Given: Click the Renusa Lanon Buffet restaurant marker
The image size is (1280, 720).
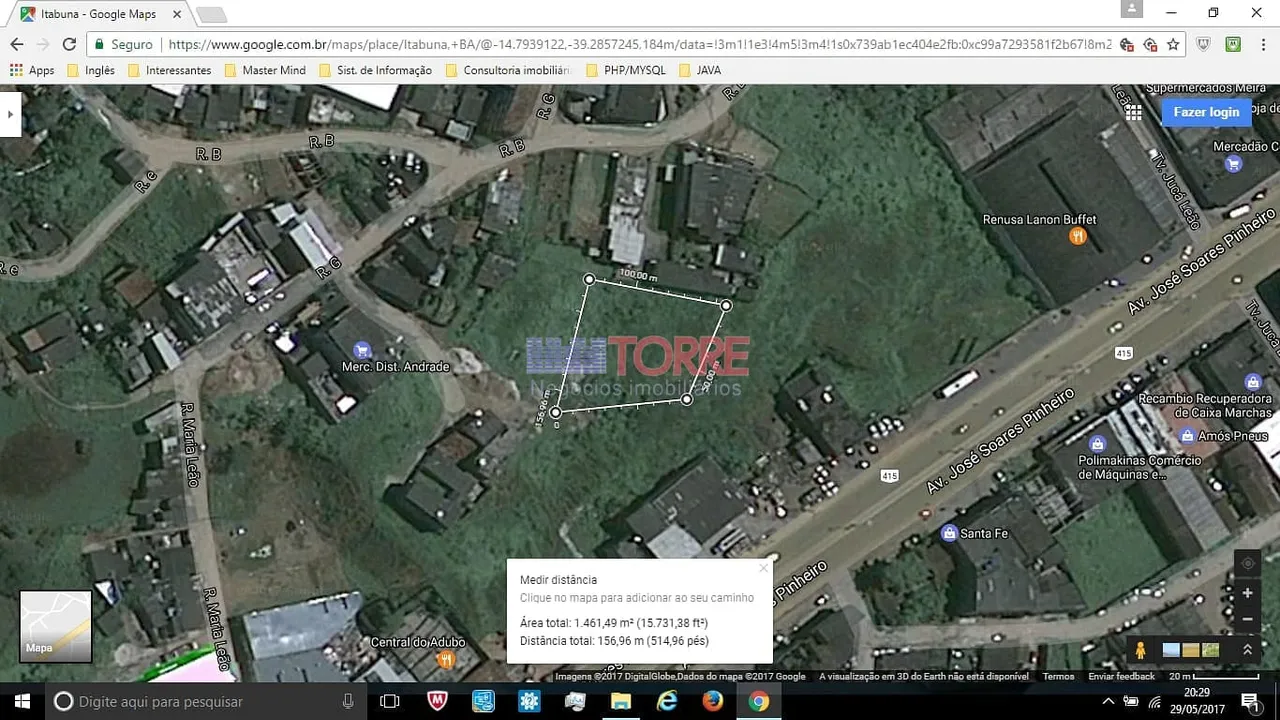Looking at the screenshot, I should [1077, 236].
